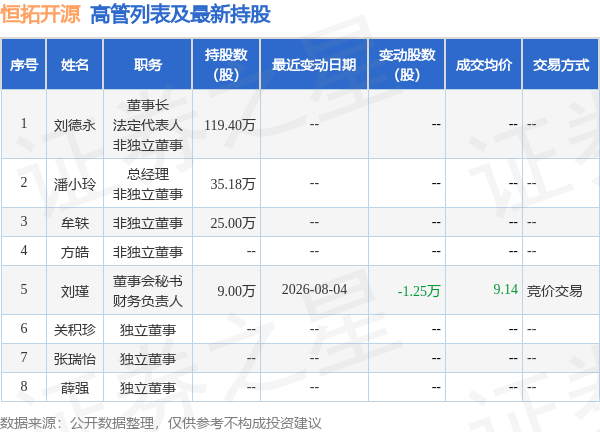Click 方皓's position 非独立董事
Screen dimensions: 600x432
tap(148, 252)
